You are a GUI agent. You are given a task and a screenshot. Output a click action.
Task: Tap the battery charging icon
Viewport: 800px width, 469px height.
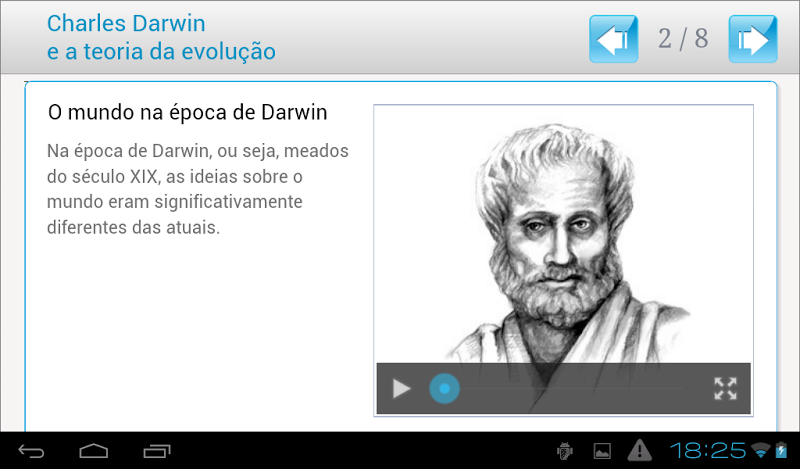781,451
